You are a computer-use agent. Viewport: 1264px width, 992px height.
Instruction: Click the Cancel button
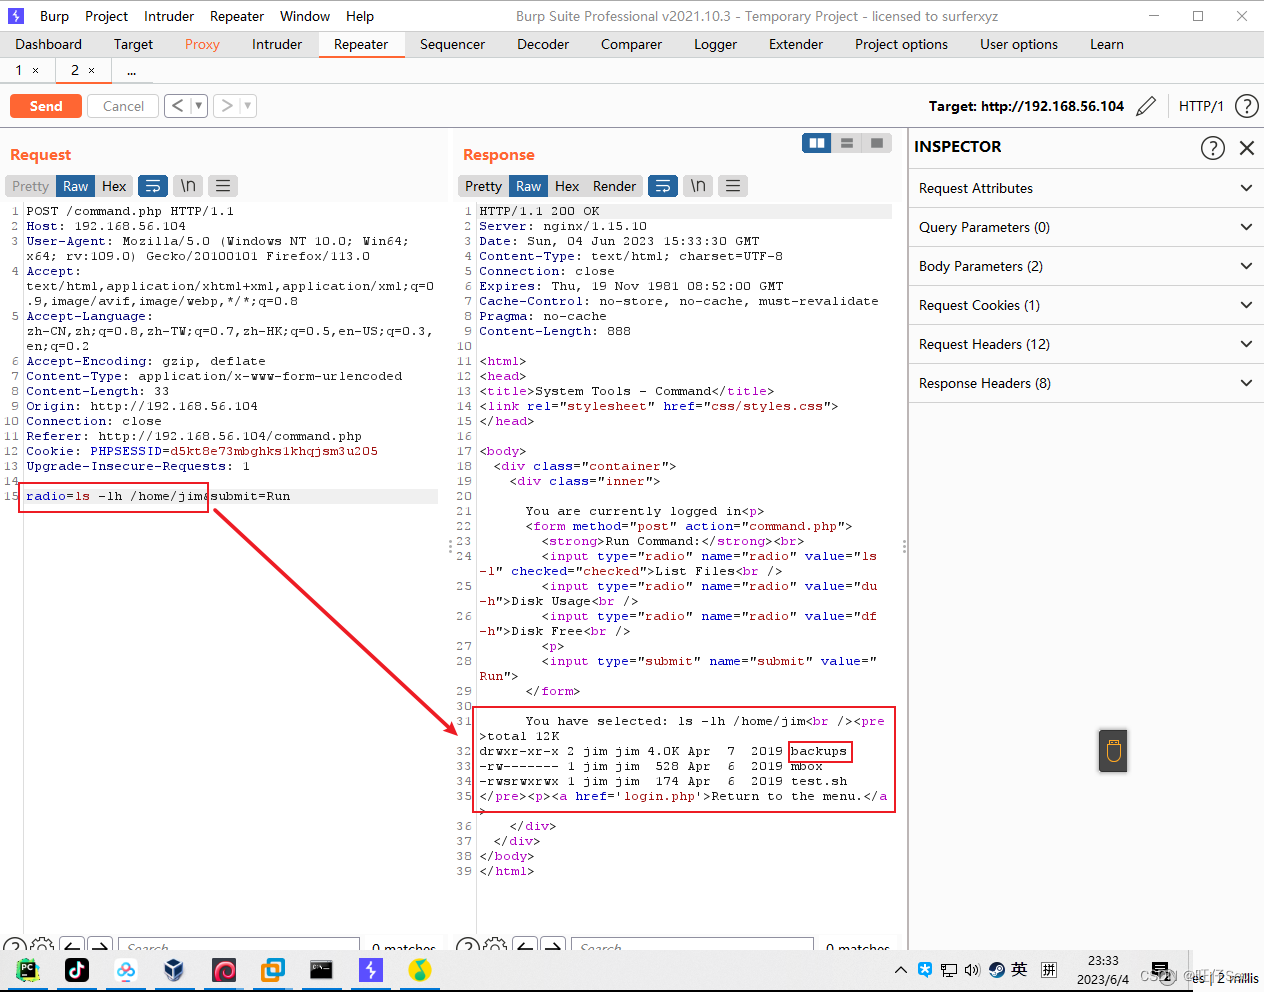(123, 106)
